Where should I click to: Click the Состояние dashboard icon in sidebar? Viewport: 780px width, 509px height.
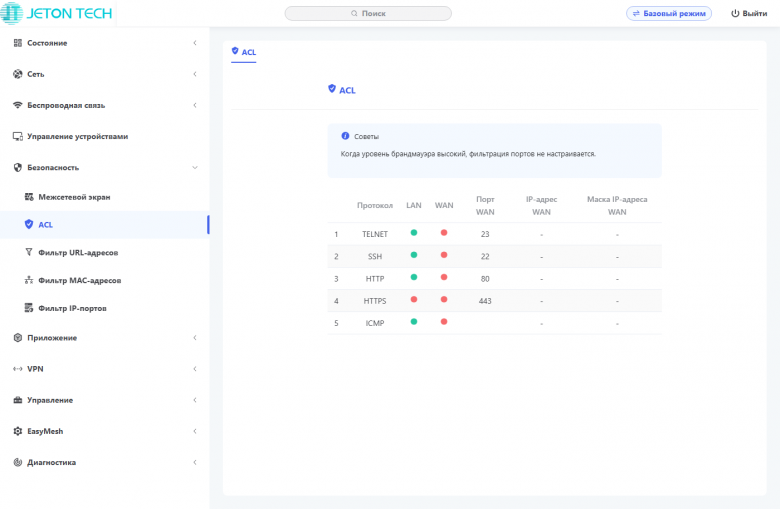[17, 43]
